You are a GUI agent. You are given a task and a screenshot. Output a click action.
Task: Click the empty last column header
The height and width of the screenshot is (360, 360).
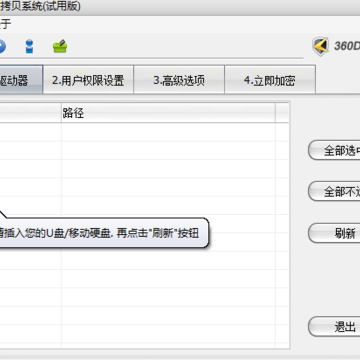coord(282,113)
